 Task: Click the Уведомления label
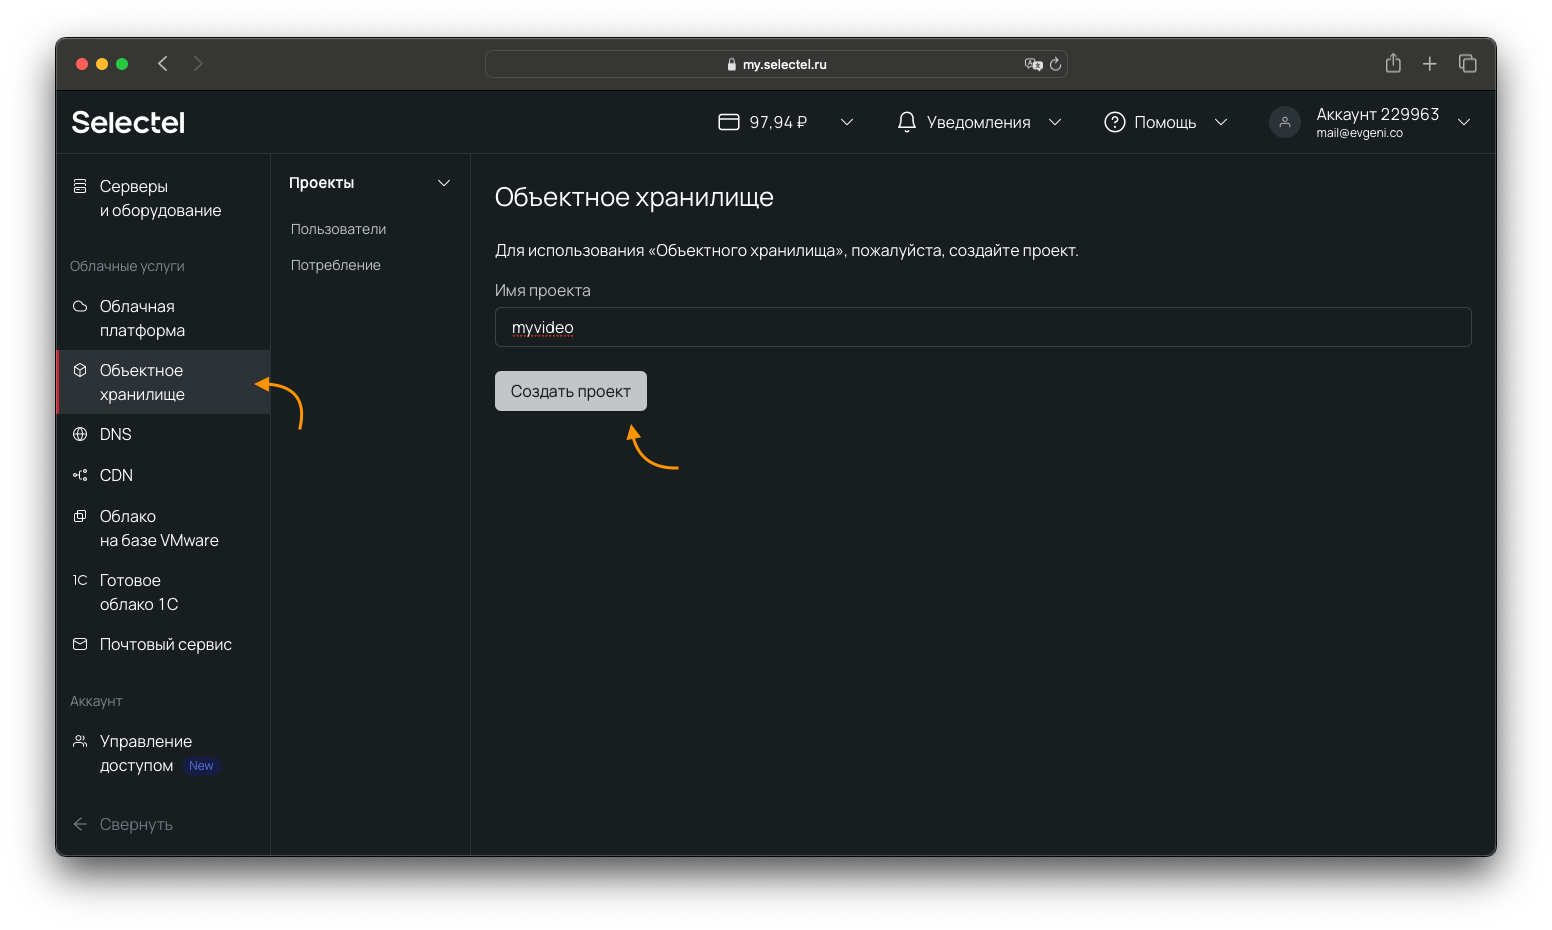[x=978, y=122]
